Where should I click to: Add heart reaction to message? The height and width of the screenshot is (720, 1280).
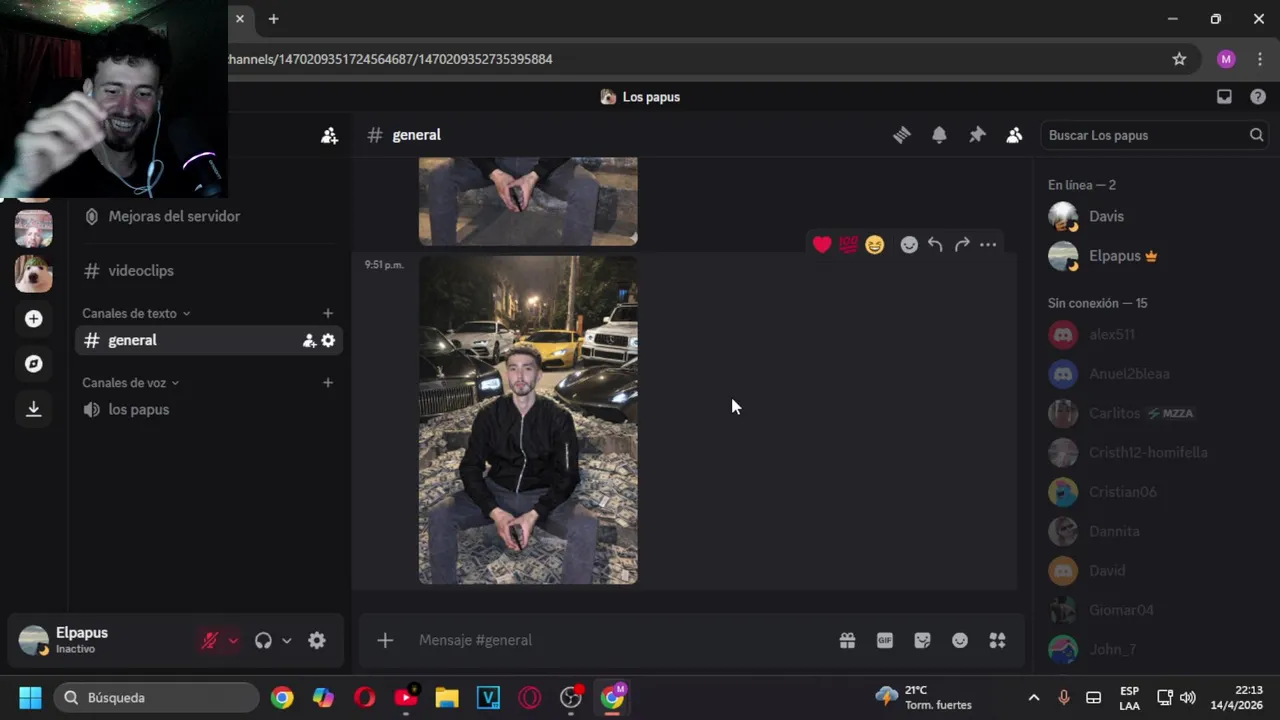822,245
